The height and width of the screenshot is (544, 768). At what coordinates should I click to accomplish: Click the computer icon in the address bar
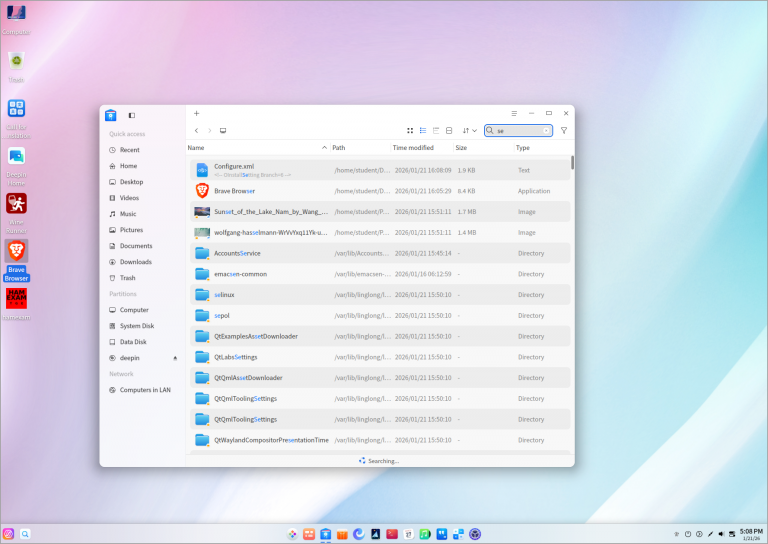(223, 130)
